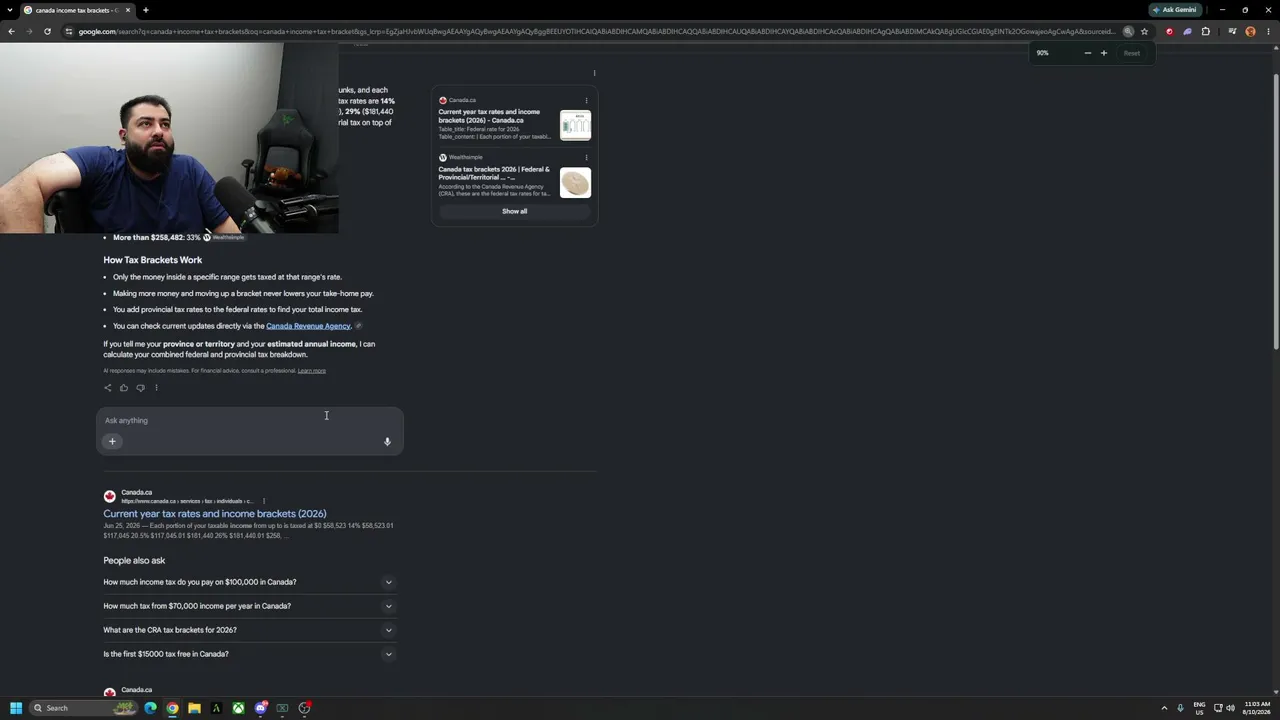Click the Ask Gemini button

[x=1175, y=10]
